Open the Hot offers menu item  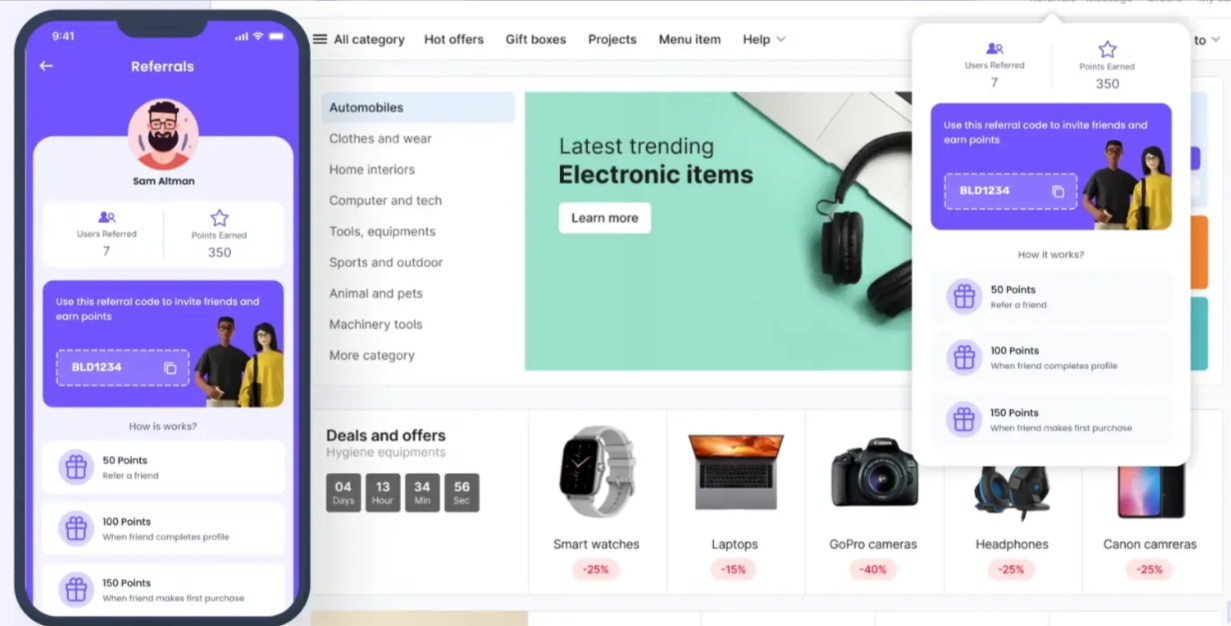click(454, 39)
